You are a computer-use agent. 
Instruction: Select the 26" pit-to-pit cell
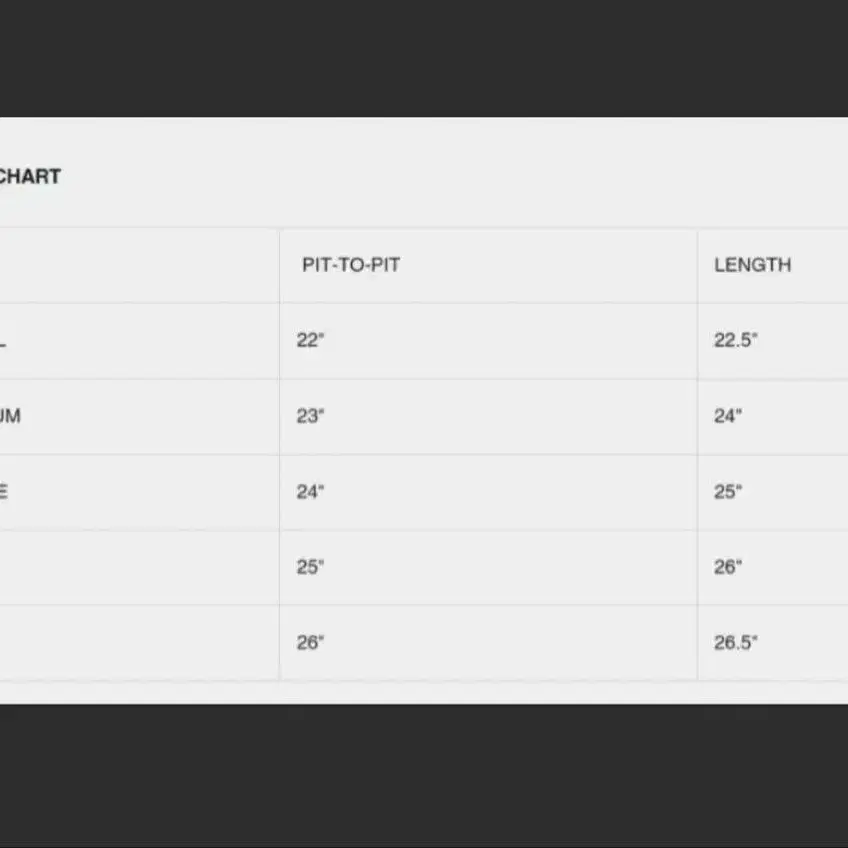pyautogui.click(x=310, y=642)
